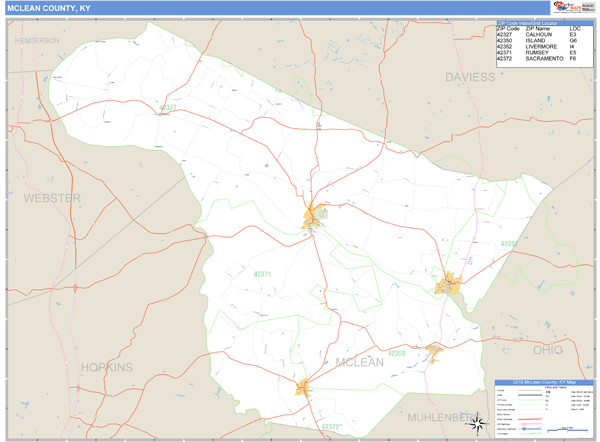Viewport: 600px width, 442px height.
Task: Click ISLAND row in ZIP index
Action: [540, 41]
